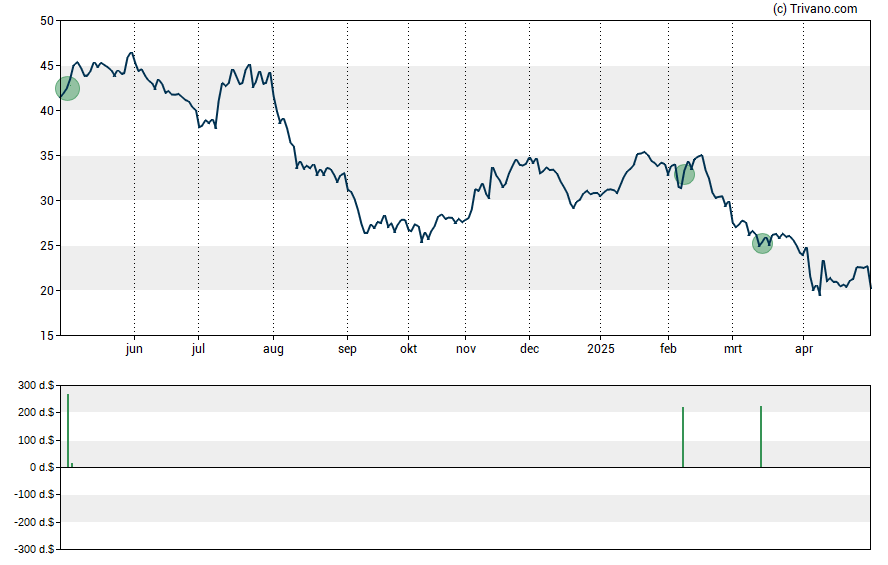Viewport: 888px width, 565px height.
Task: Click the 'mrt' axis label
Action: (x=732, y=349)
